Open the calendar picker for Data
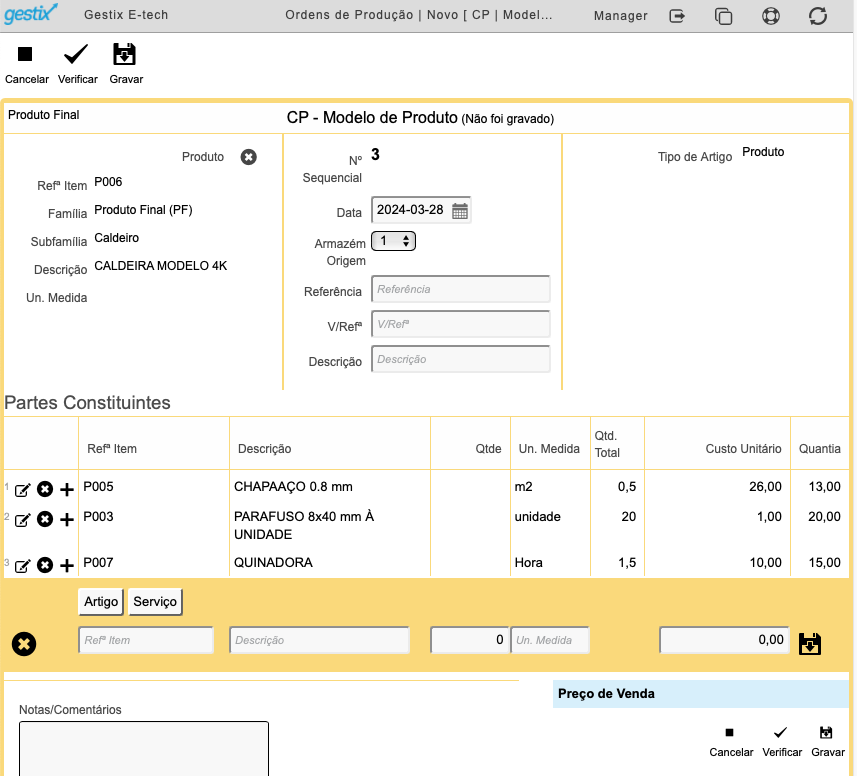The width and height of the screenshot is (857, 776). [460, 210]
